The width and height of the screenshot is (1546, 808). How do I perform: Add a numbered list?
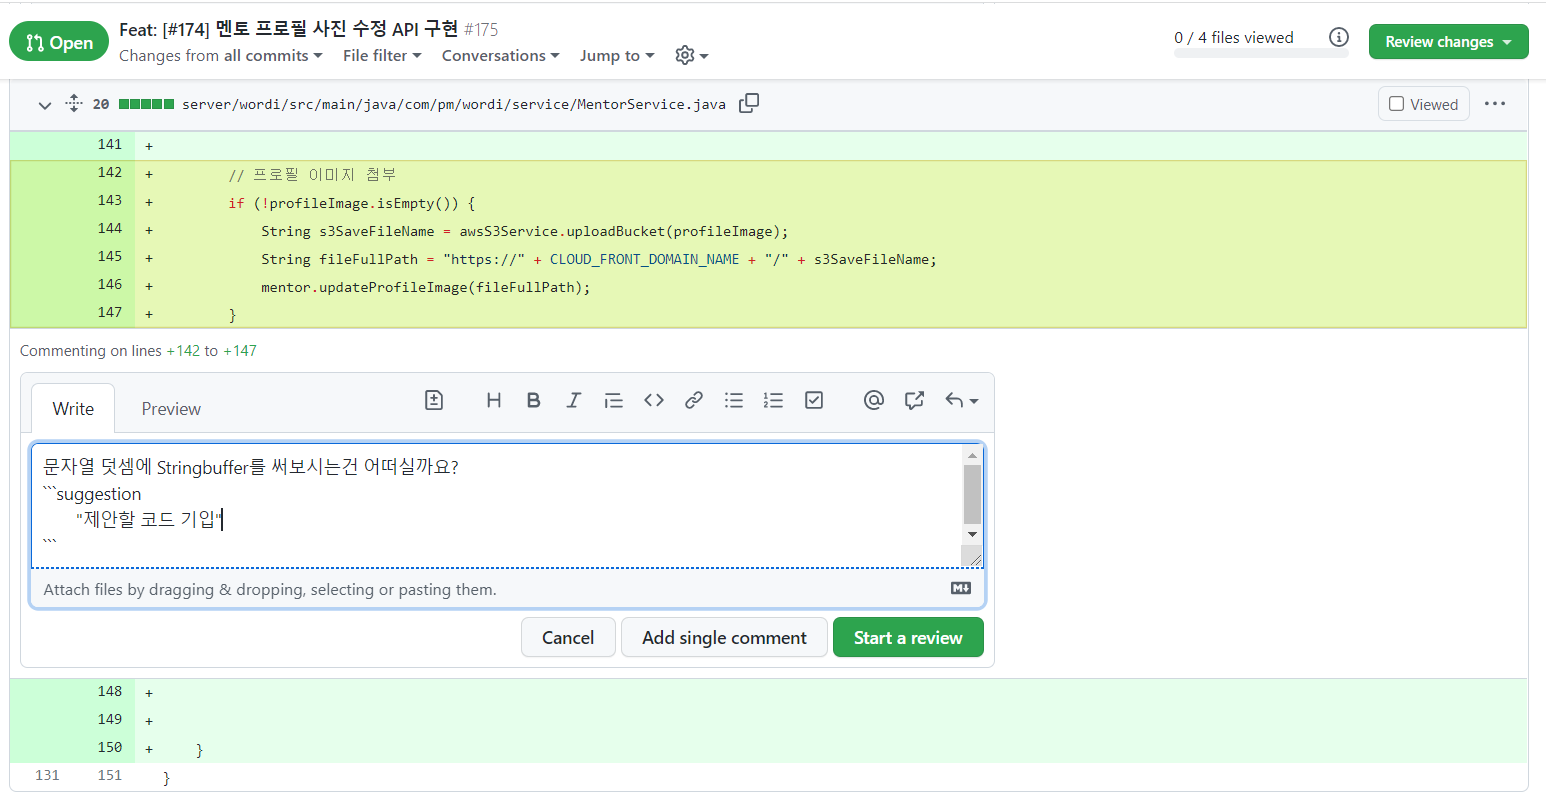pyautogui.click(x=773, y=400)
